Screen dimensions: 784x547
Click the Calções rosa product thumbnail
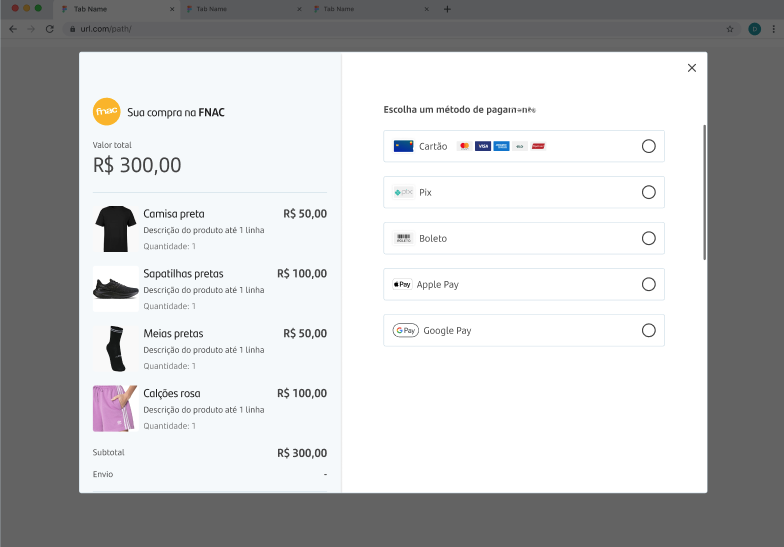click(x=116, y=408)
